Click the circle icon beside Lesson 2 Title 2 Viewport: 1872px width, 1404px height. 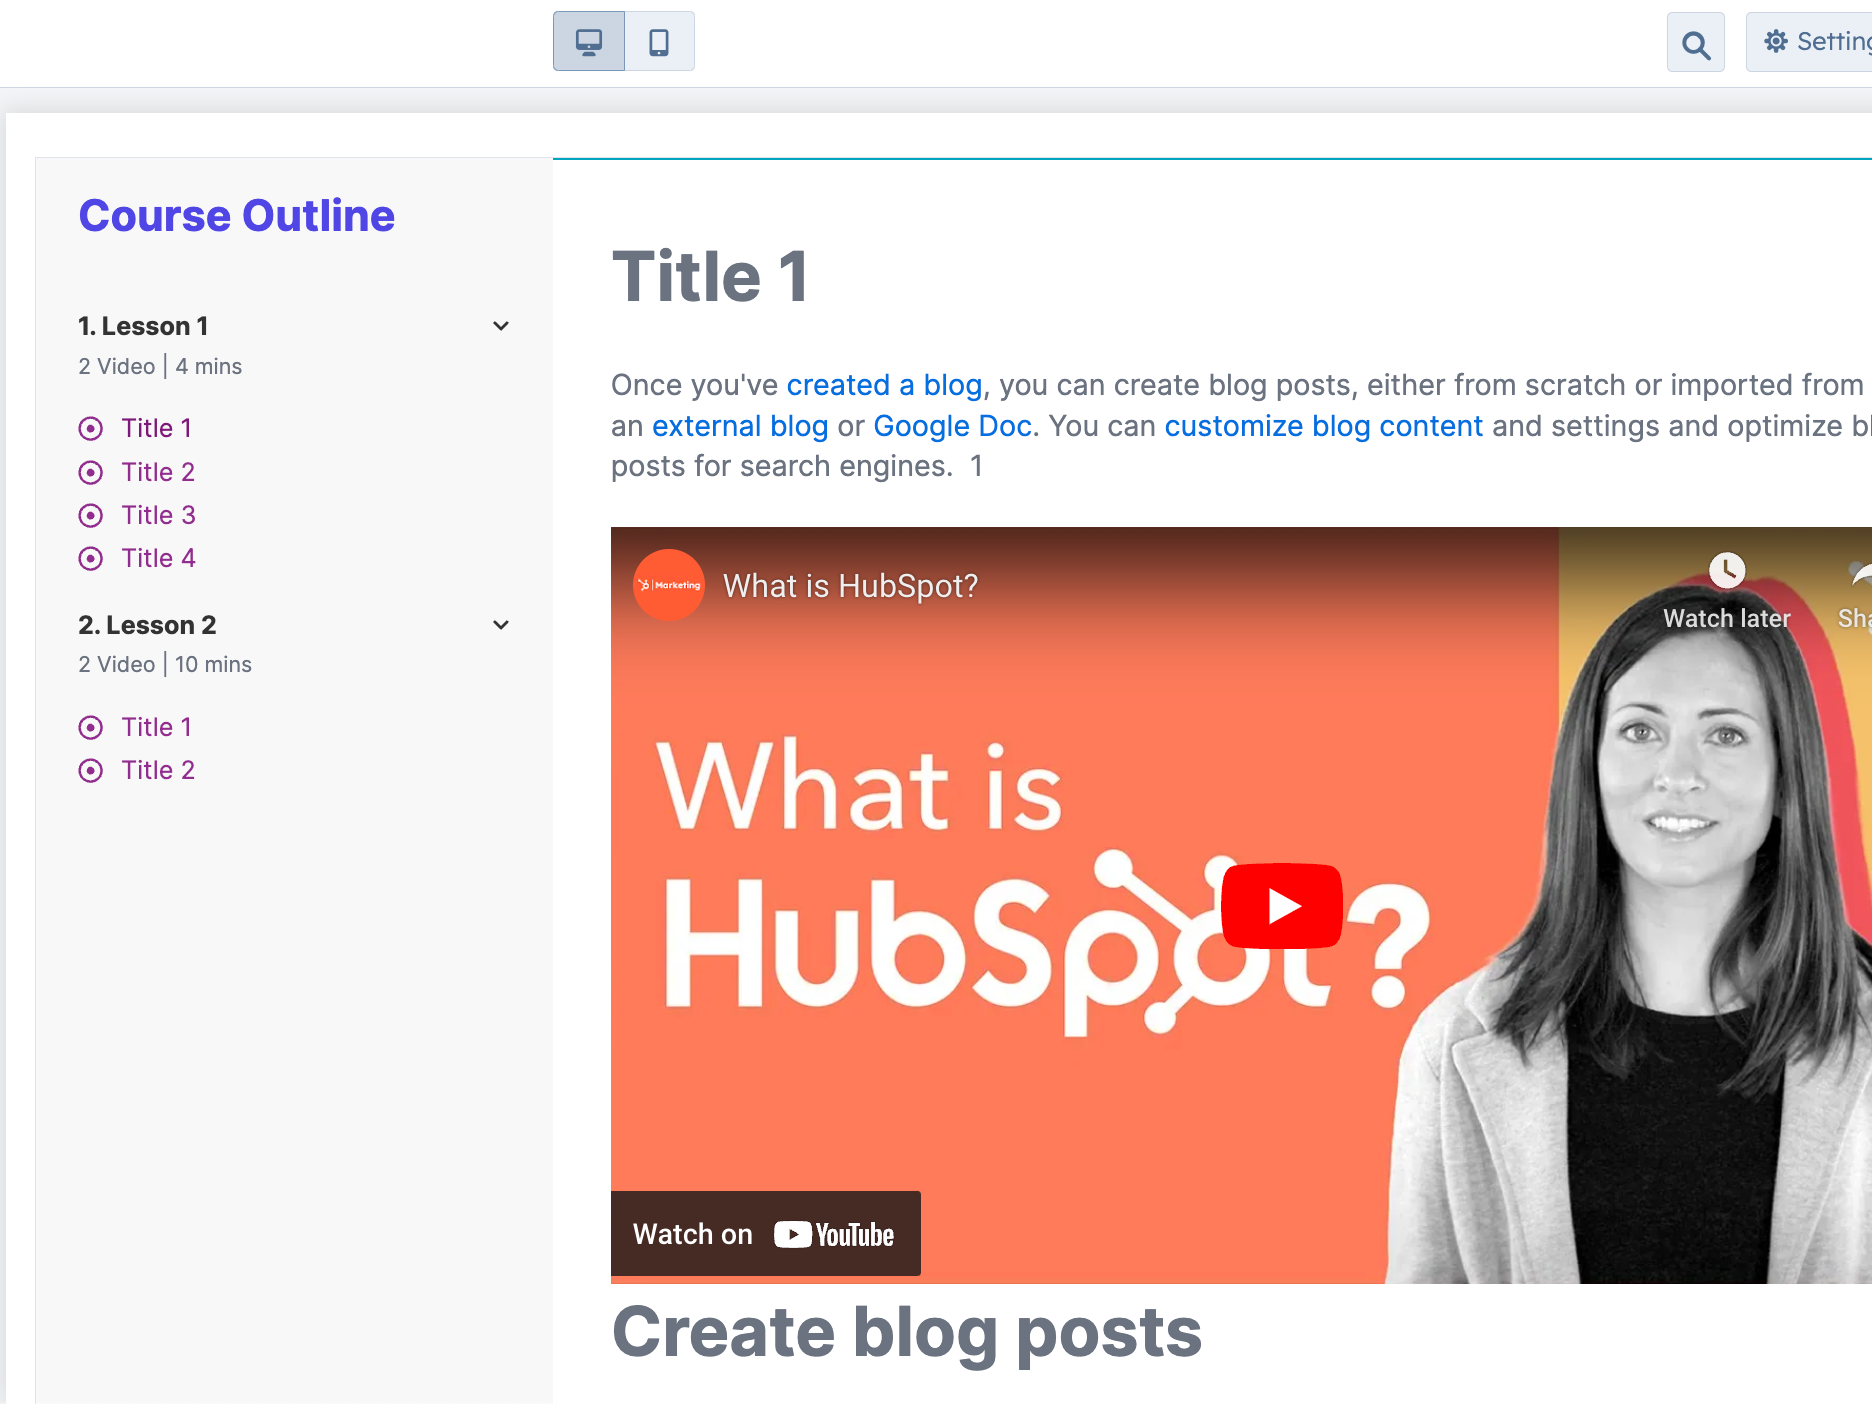[91, 771]
